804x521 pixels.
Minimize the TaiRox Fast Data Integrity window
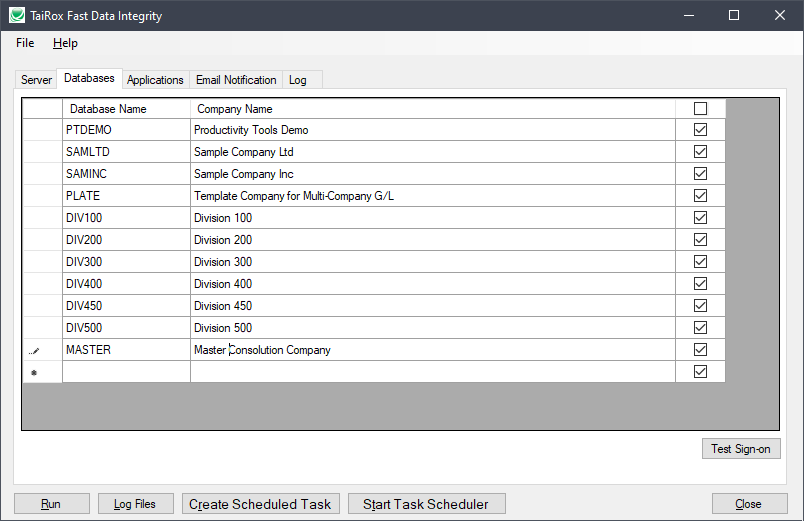[689, 15]
